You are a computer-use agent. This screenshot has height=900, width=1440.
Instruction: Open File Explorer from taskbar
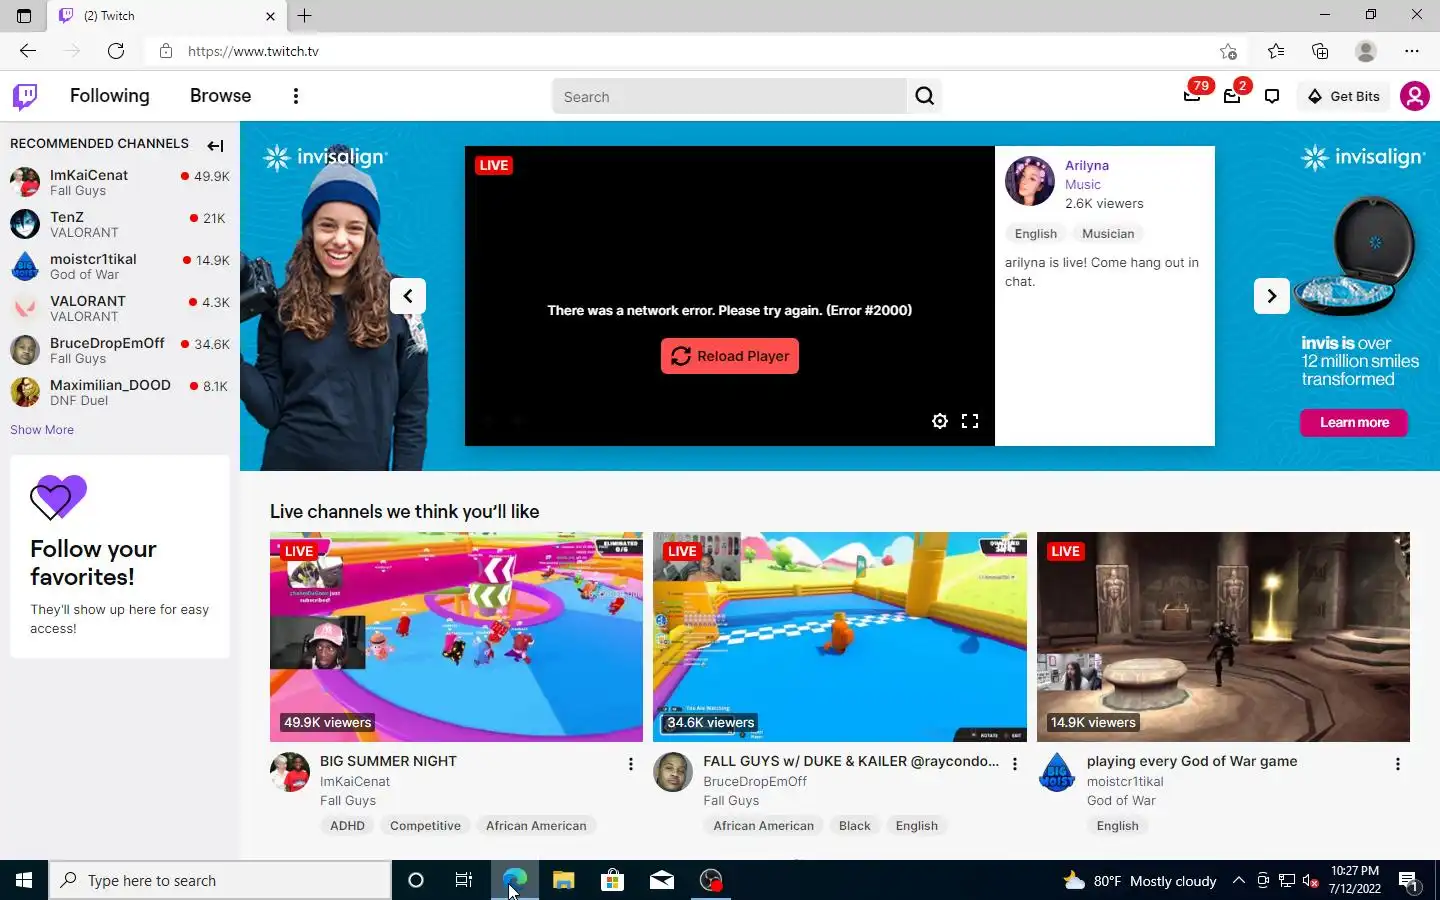click(563, 880)
